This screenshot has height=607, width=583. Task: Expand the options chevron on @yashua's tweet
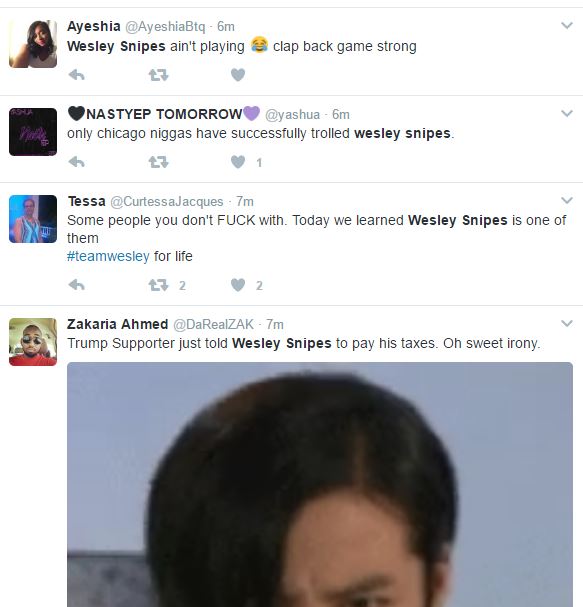[x=567, y=113]
